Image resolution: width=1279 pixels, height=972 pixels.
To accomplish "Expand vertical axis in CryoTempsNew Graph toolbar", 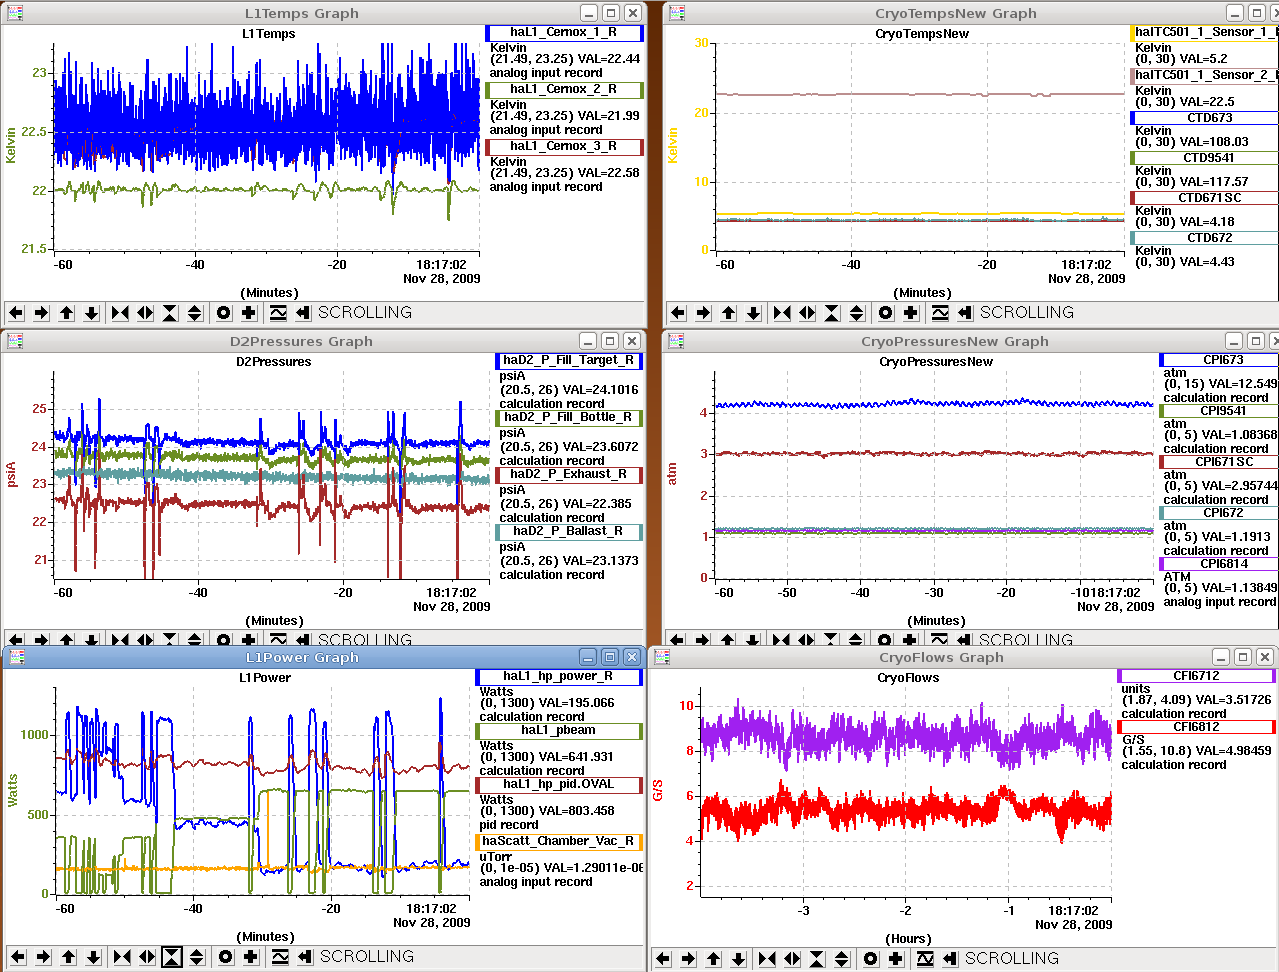I will pos(857,313).
